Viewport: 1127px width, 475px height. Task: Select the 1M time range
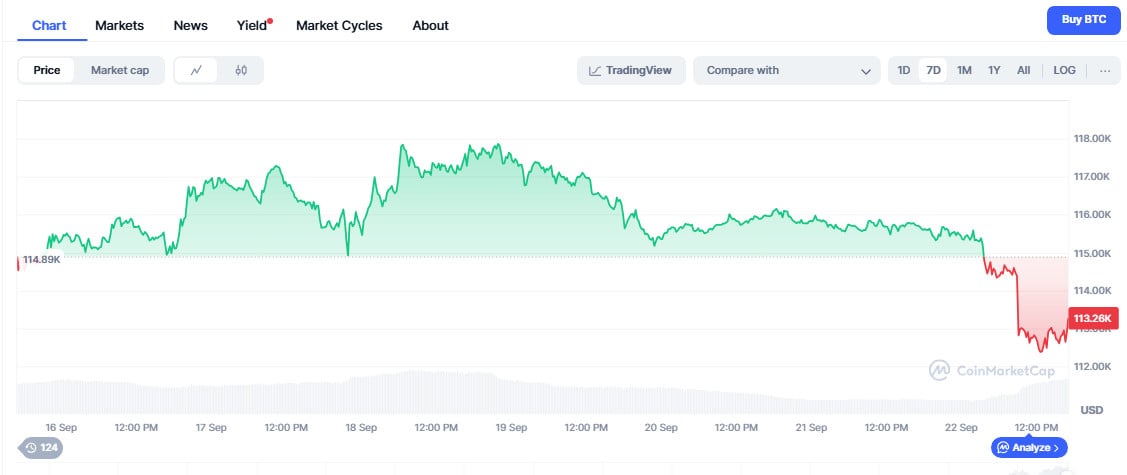click(964, 70)
